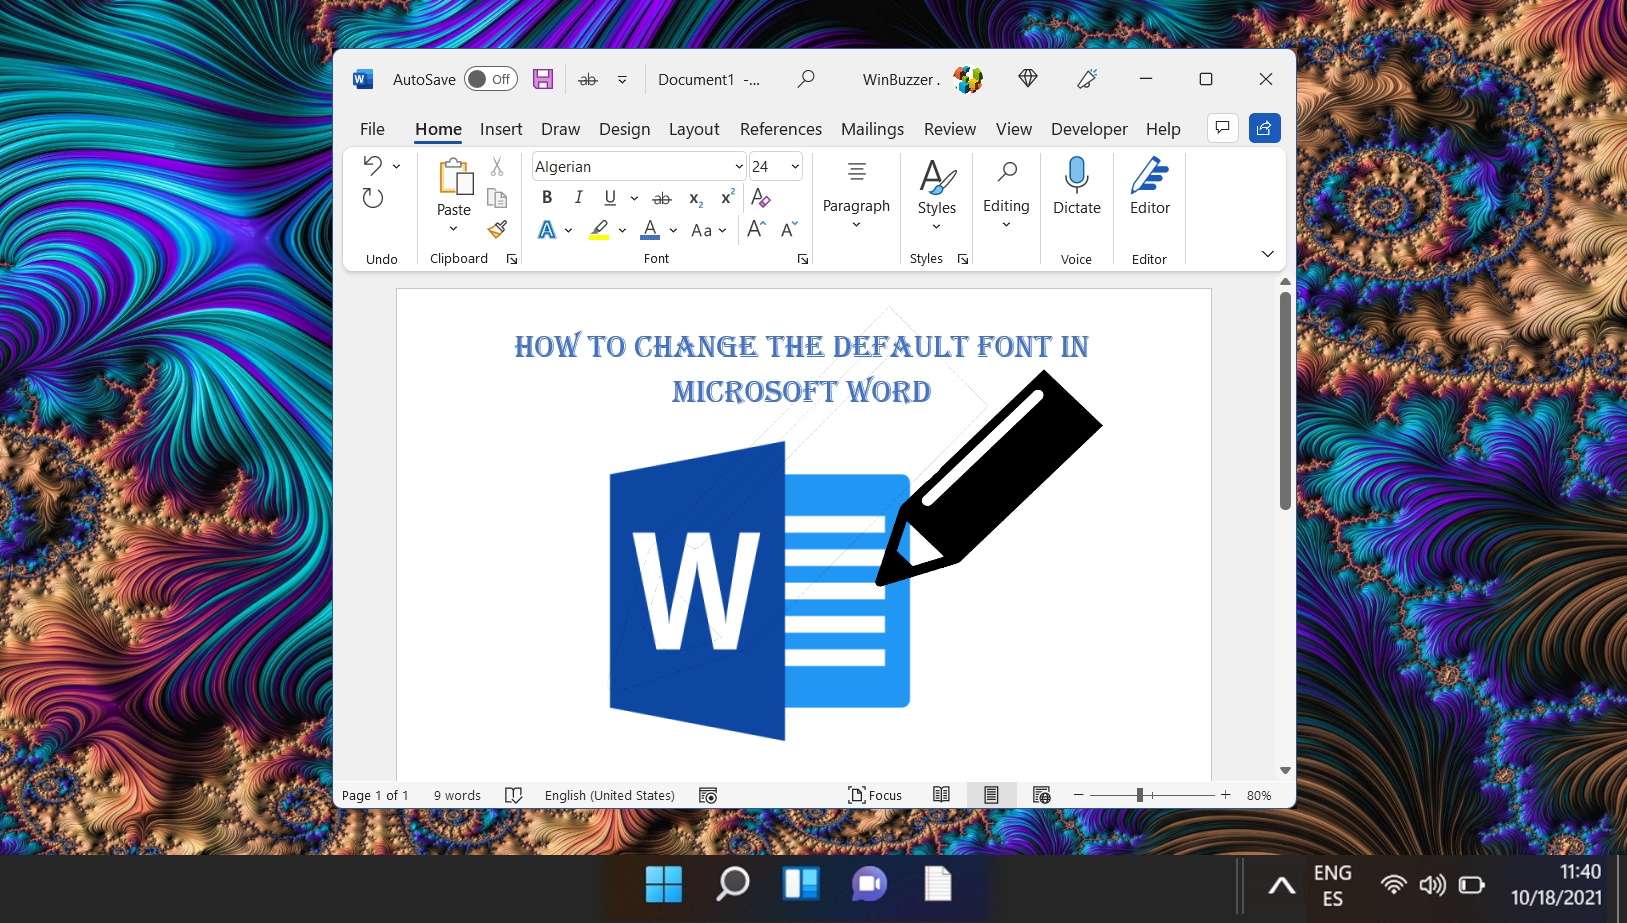The image size is (1627, 923).
Task: Open the search magnifier in title bar
Action: tap(806, 79)
